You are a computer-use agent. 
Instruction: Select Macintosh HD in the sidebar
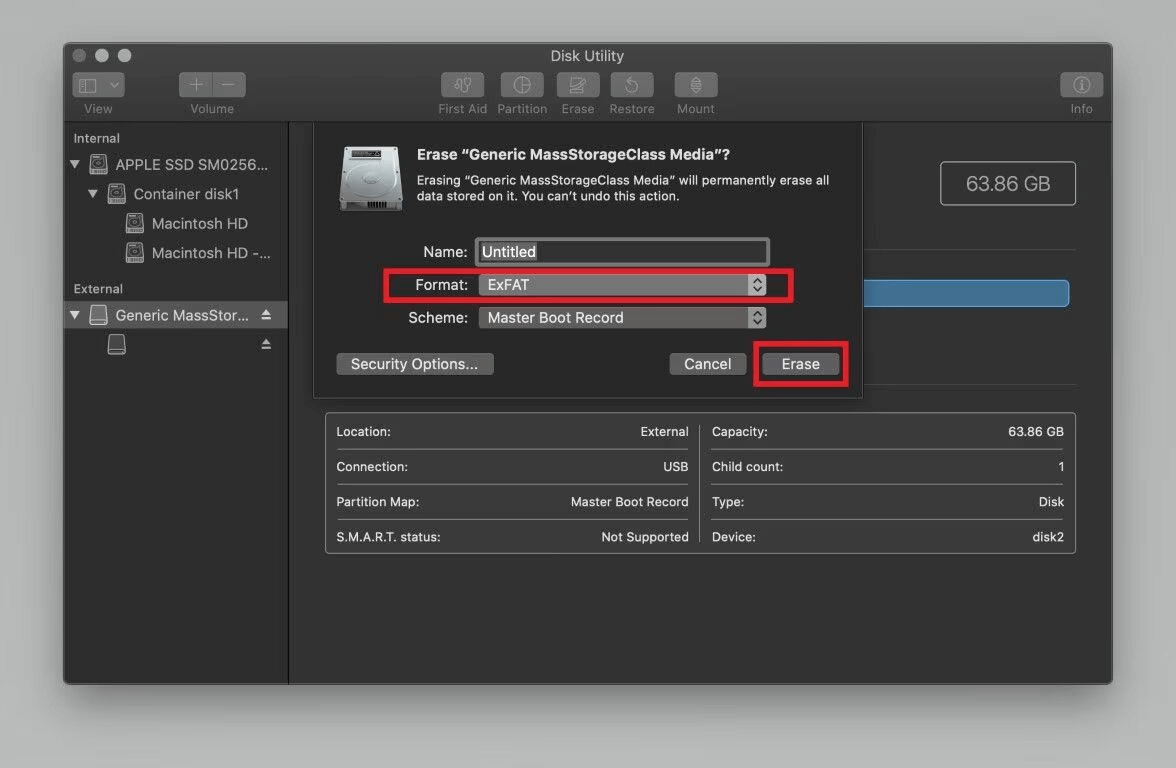199,223
